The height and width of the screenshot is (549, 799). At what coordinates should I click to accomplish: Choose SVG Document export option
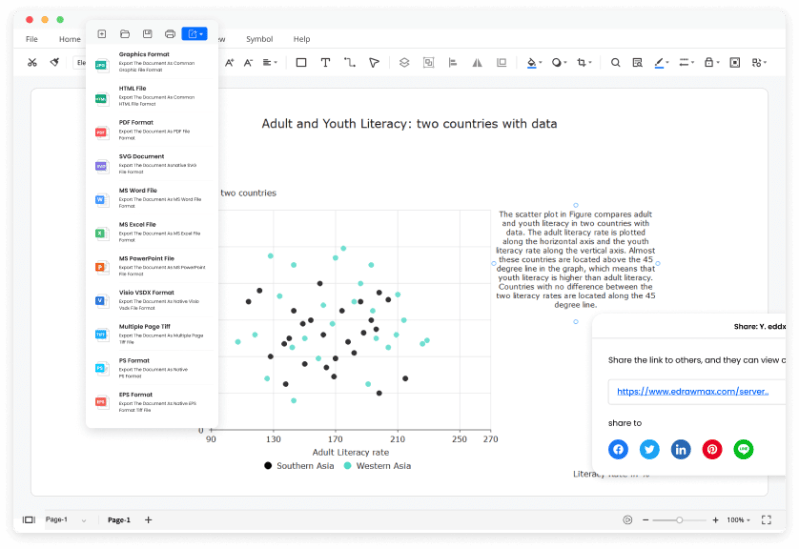click(x=152, y=164)
